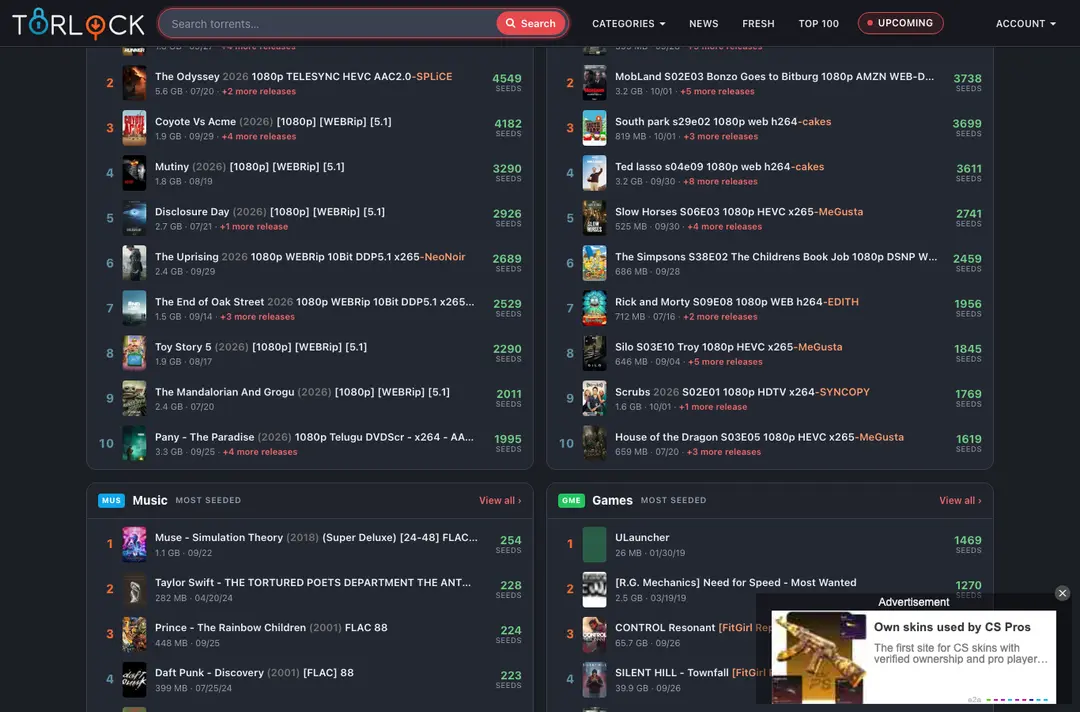Click the Slow Horses S06E03 poster

(x=594, y=218)
